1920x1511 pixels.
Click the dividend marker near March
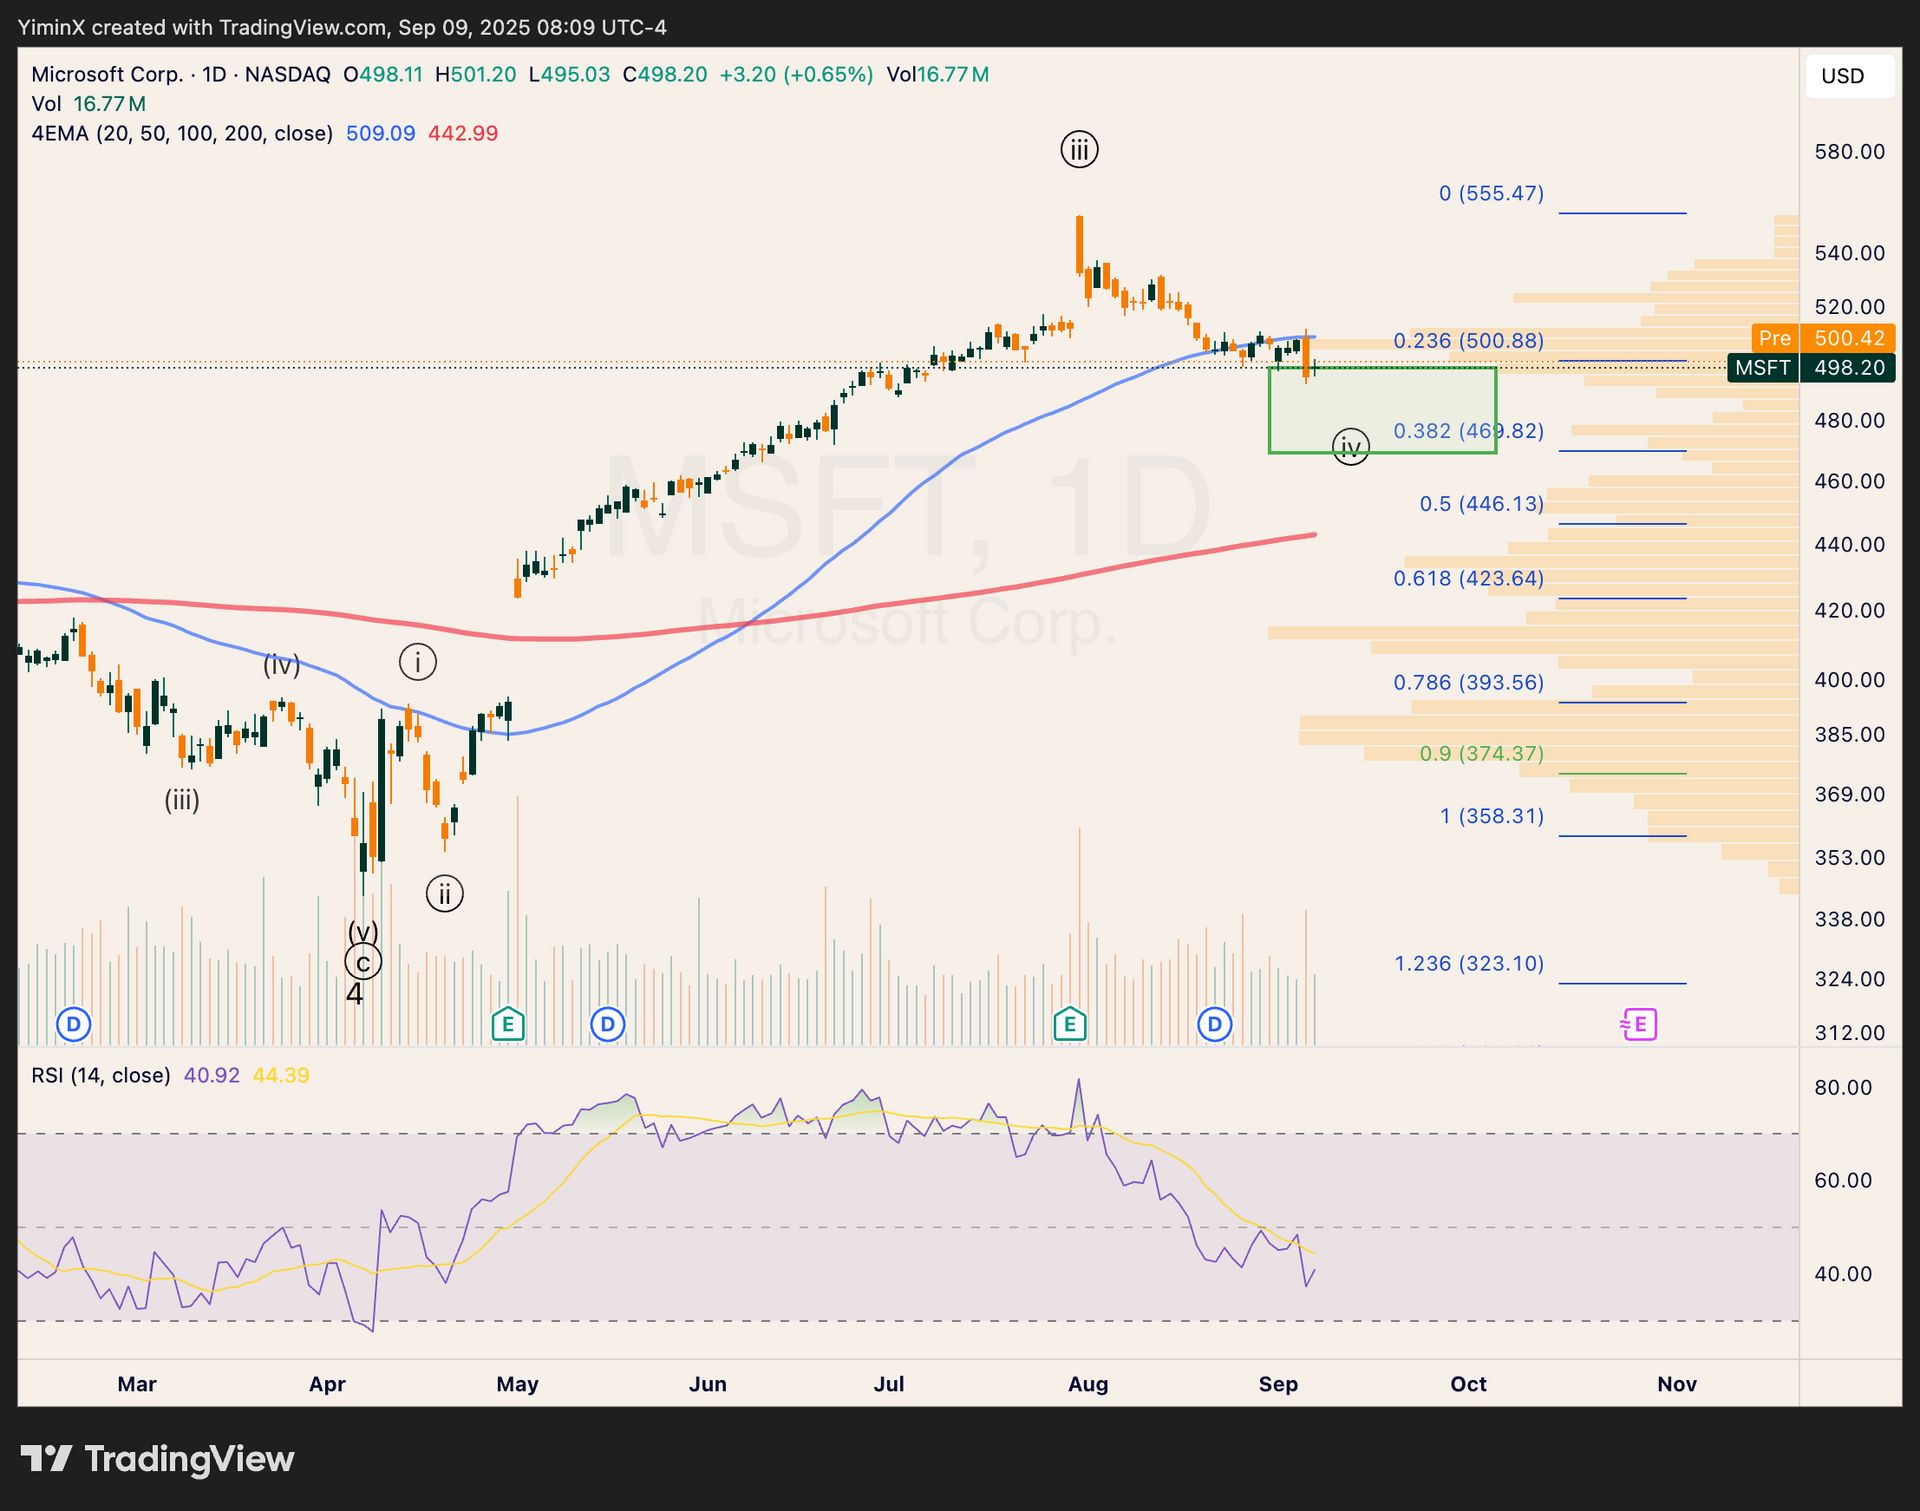click(74, 1024)
